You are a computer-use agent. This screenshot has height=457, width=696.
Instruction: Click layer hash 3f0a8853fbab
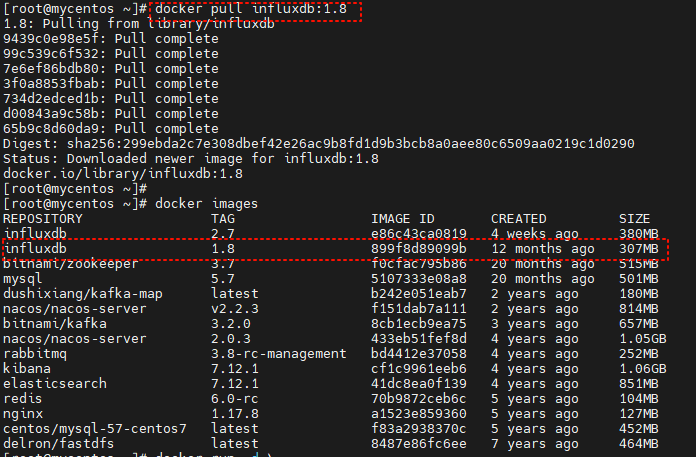51,83
